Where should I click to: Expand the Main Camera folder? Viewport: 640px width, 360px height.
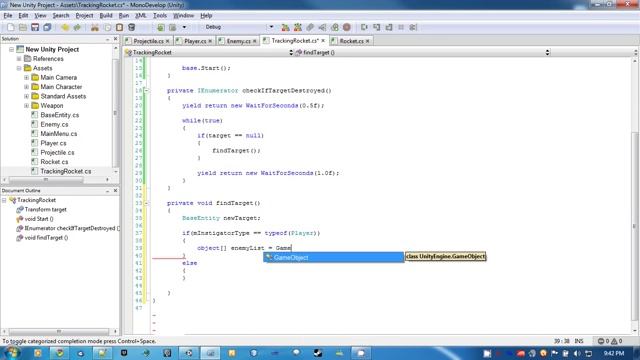[x=27, y=78]
